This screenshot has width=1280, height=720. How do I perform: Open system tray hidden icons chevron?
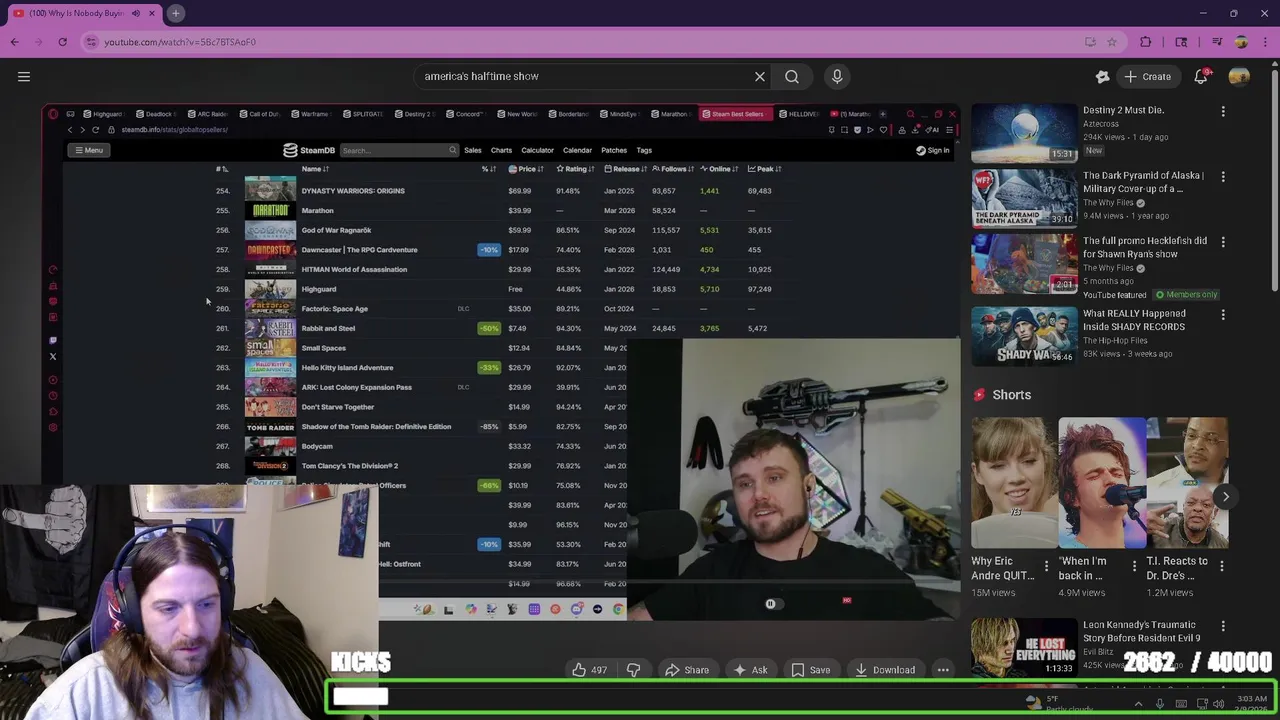click(1138, 704)
